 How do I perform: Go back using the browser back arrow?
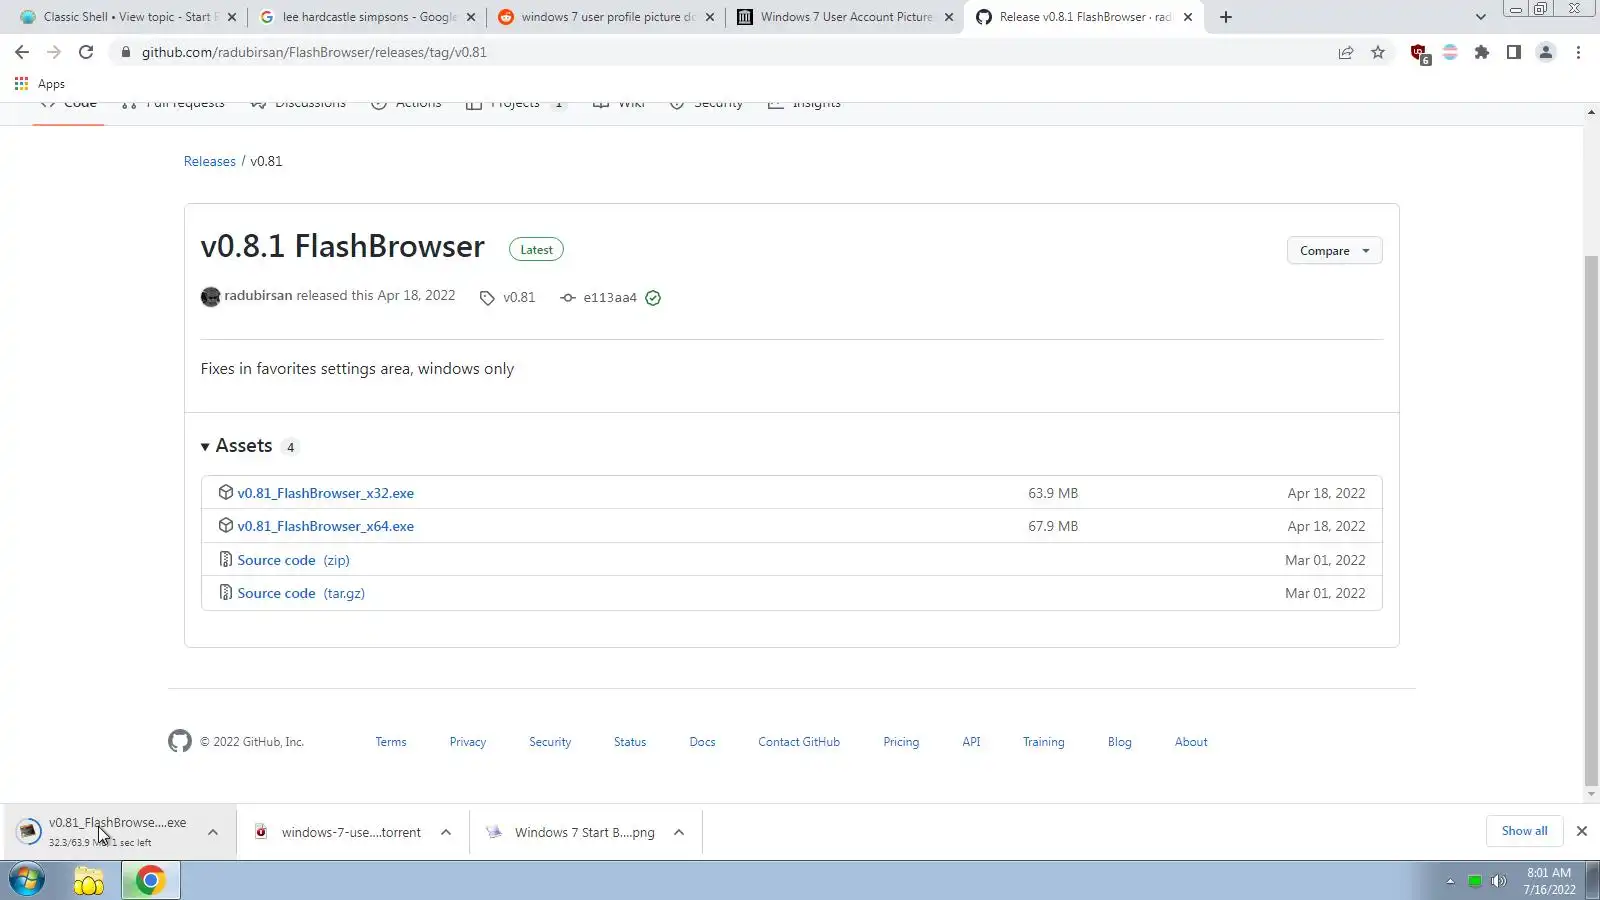[22, 52]
